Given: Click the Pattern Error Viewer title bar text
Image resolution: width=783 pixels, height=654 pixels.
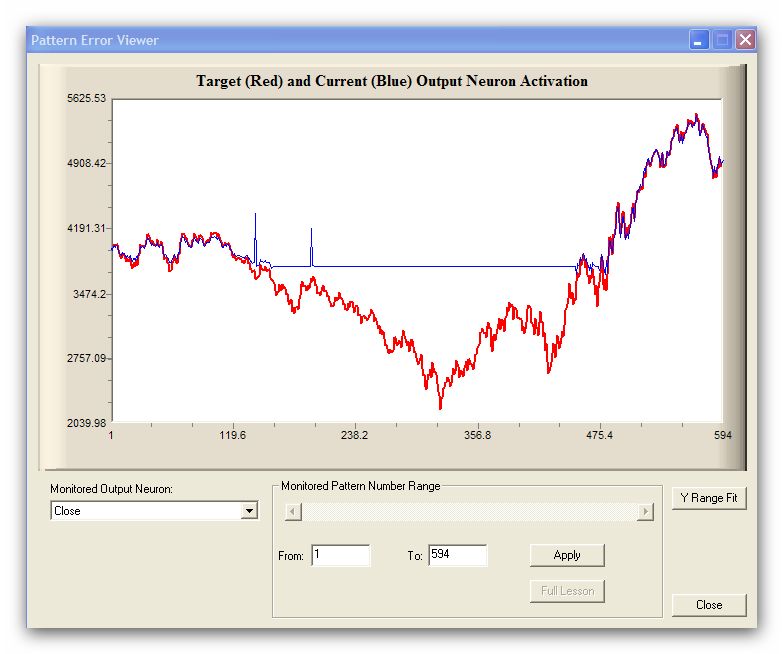Looking at the screenshot, I should pyautogui.click(x=95, y=41).
